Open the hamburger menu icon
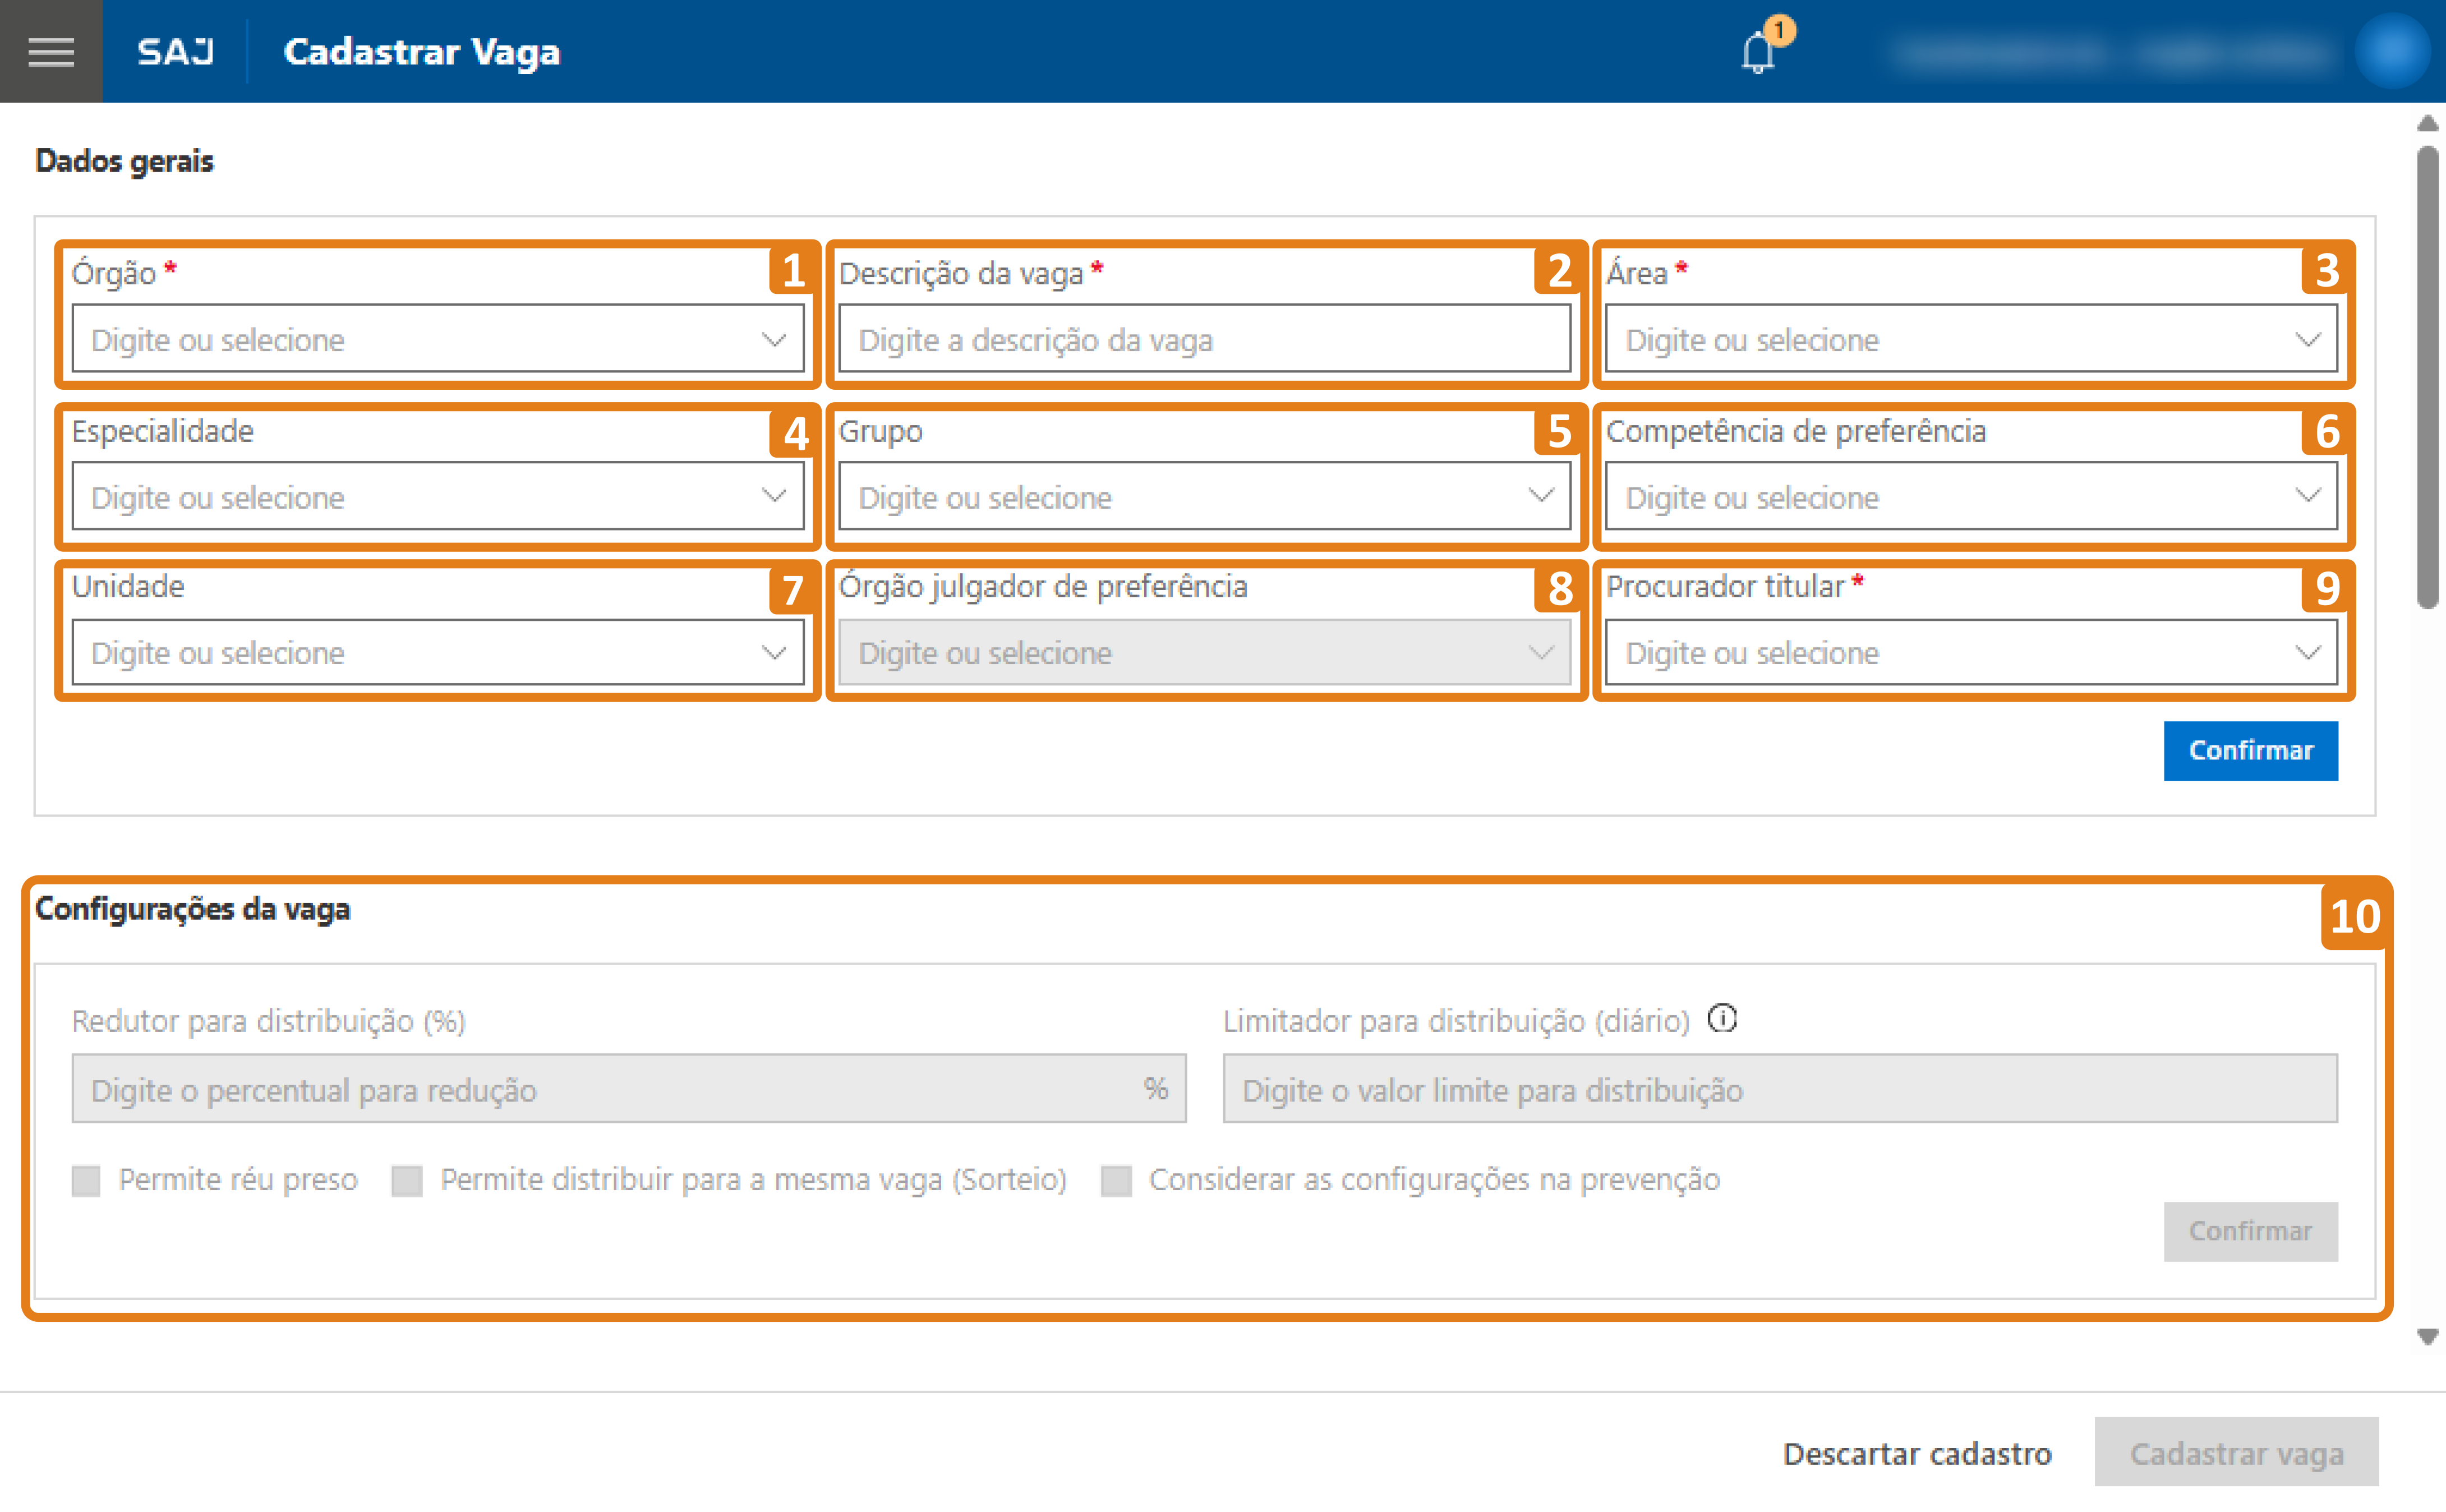The width and height of the screenshot is (2446, 1512). pos(51,51)
